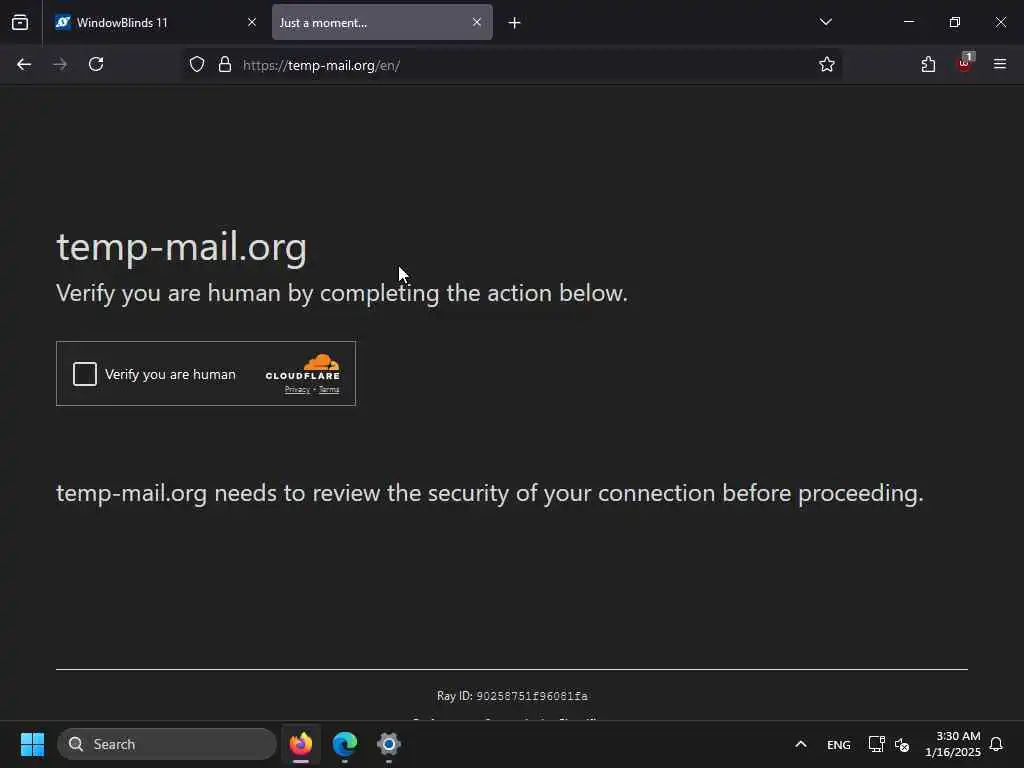Click the Ray ID text
The width and height of the screenshot is (1024, 768).
tap(512, 696)
